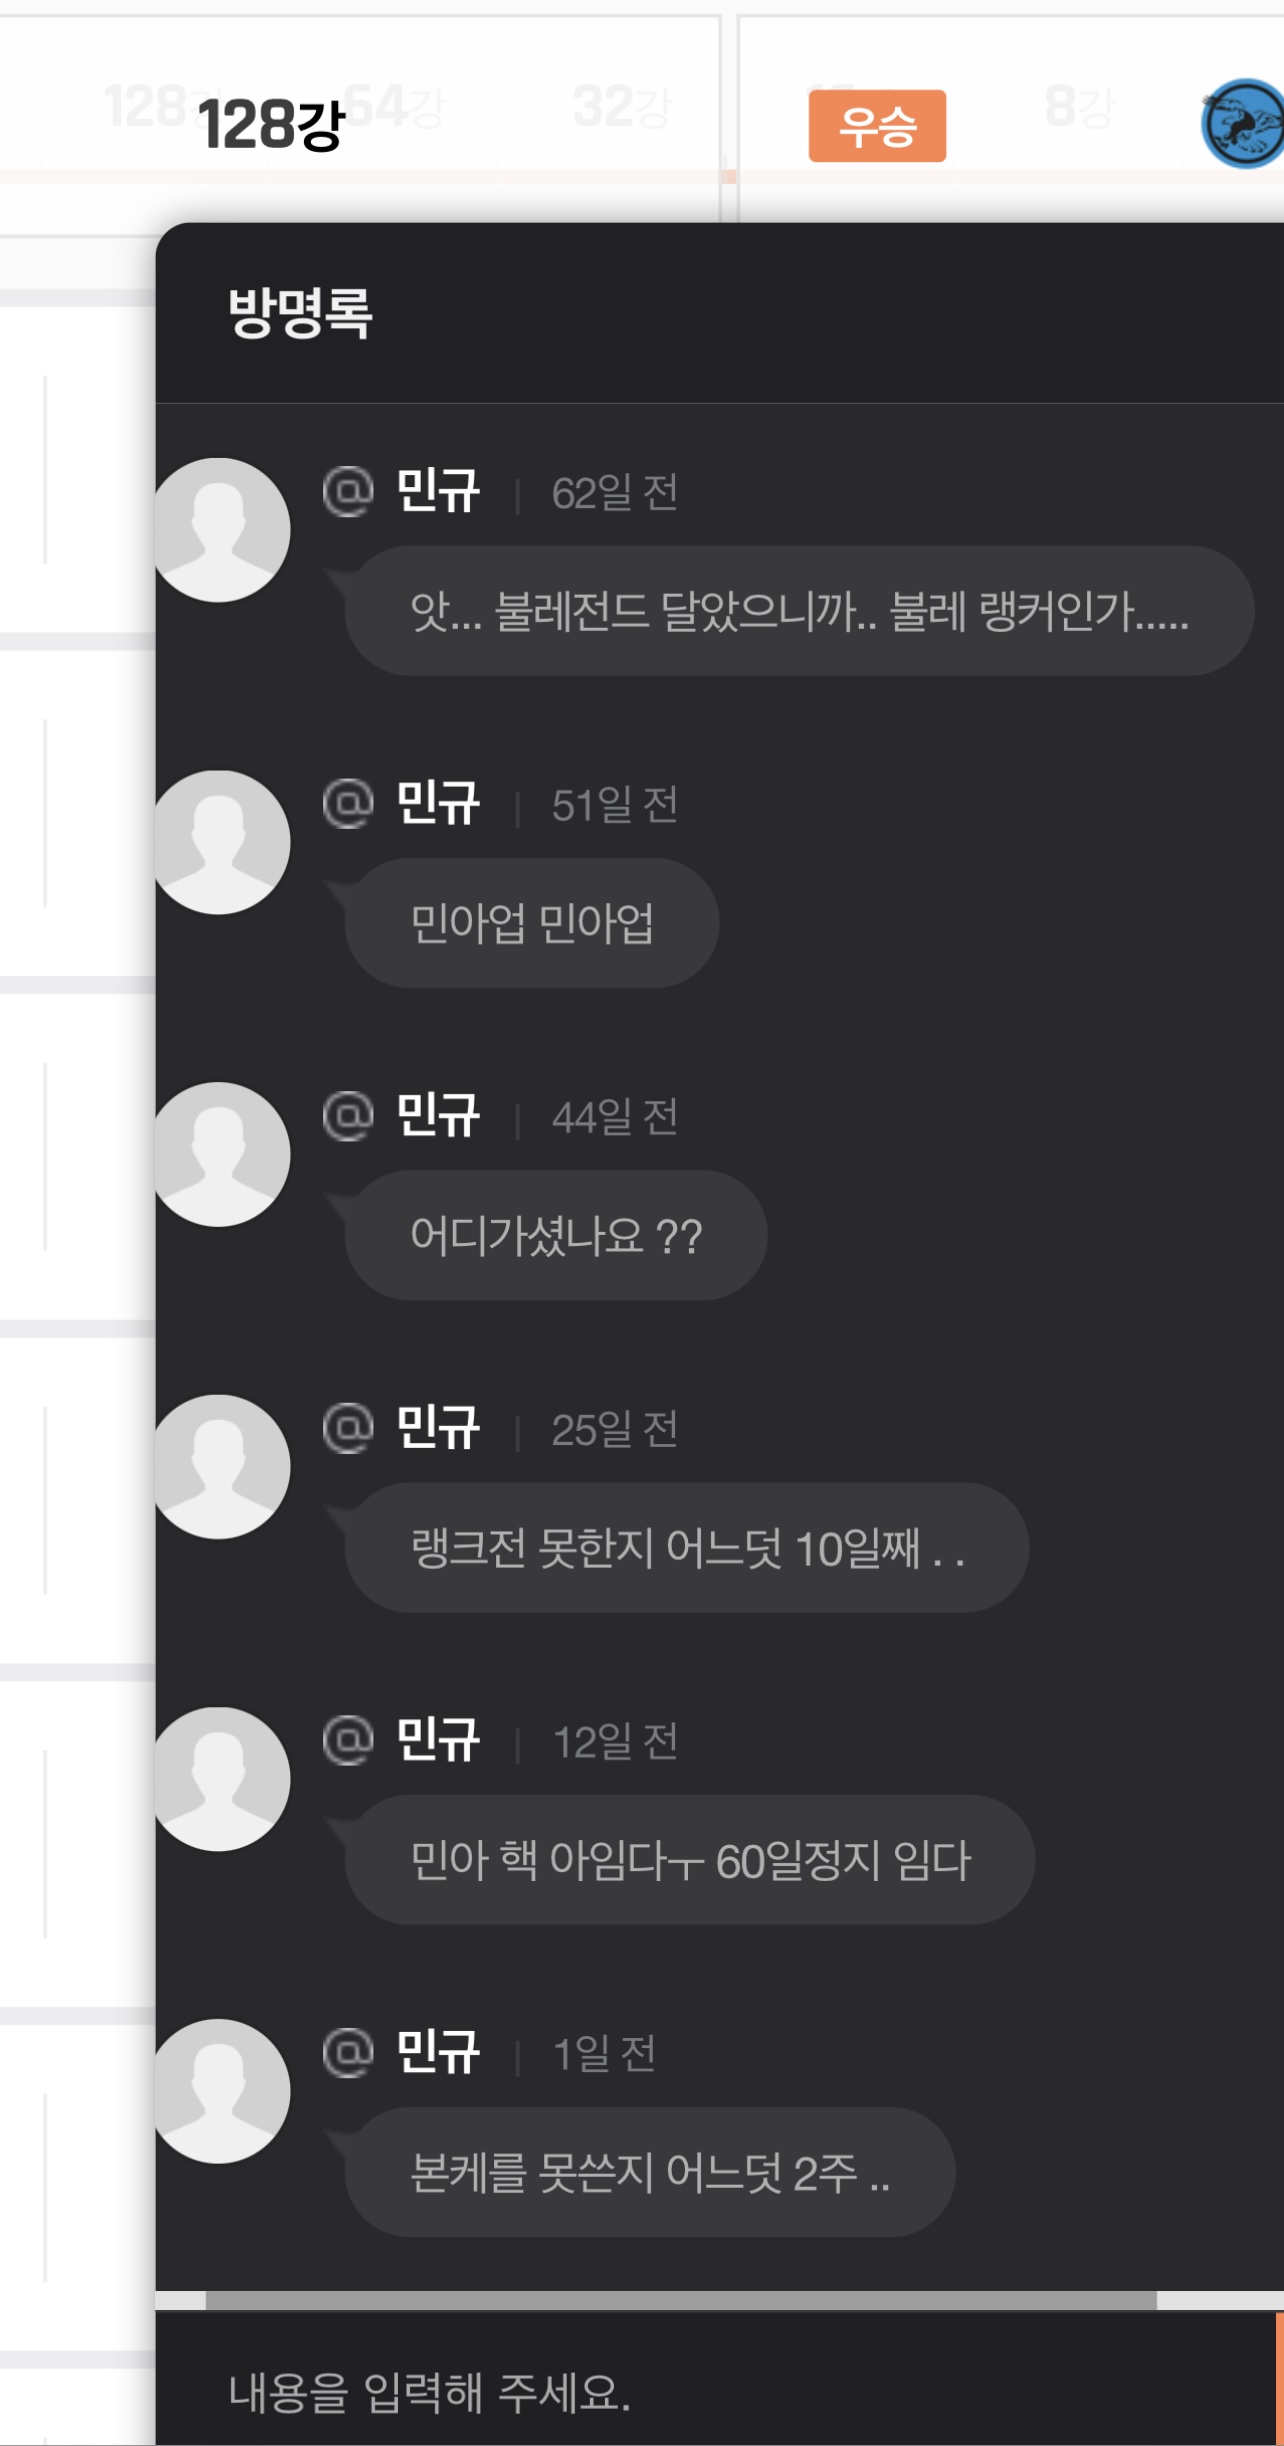Open avatar of the 51일 전 comment
The height and width of the screenshot is (2446, 1284).
tap(221, 842)
